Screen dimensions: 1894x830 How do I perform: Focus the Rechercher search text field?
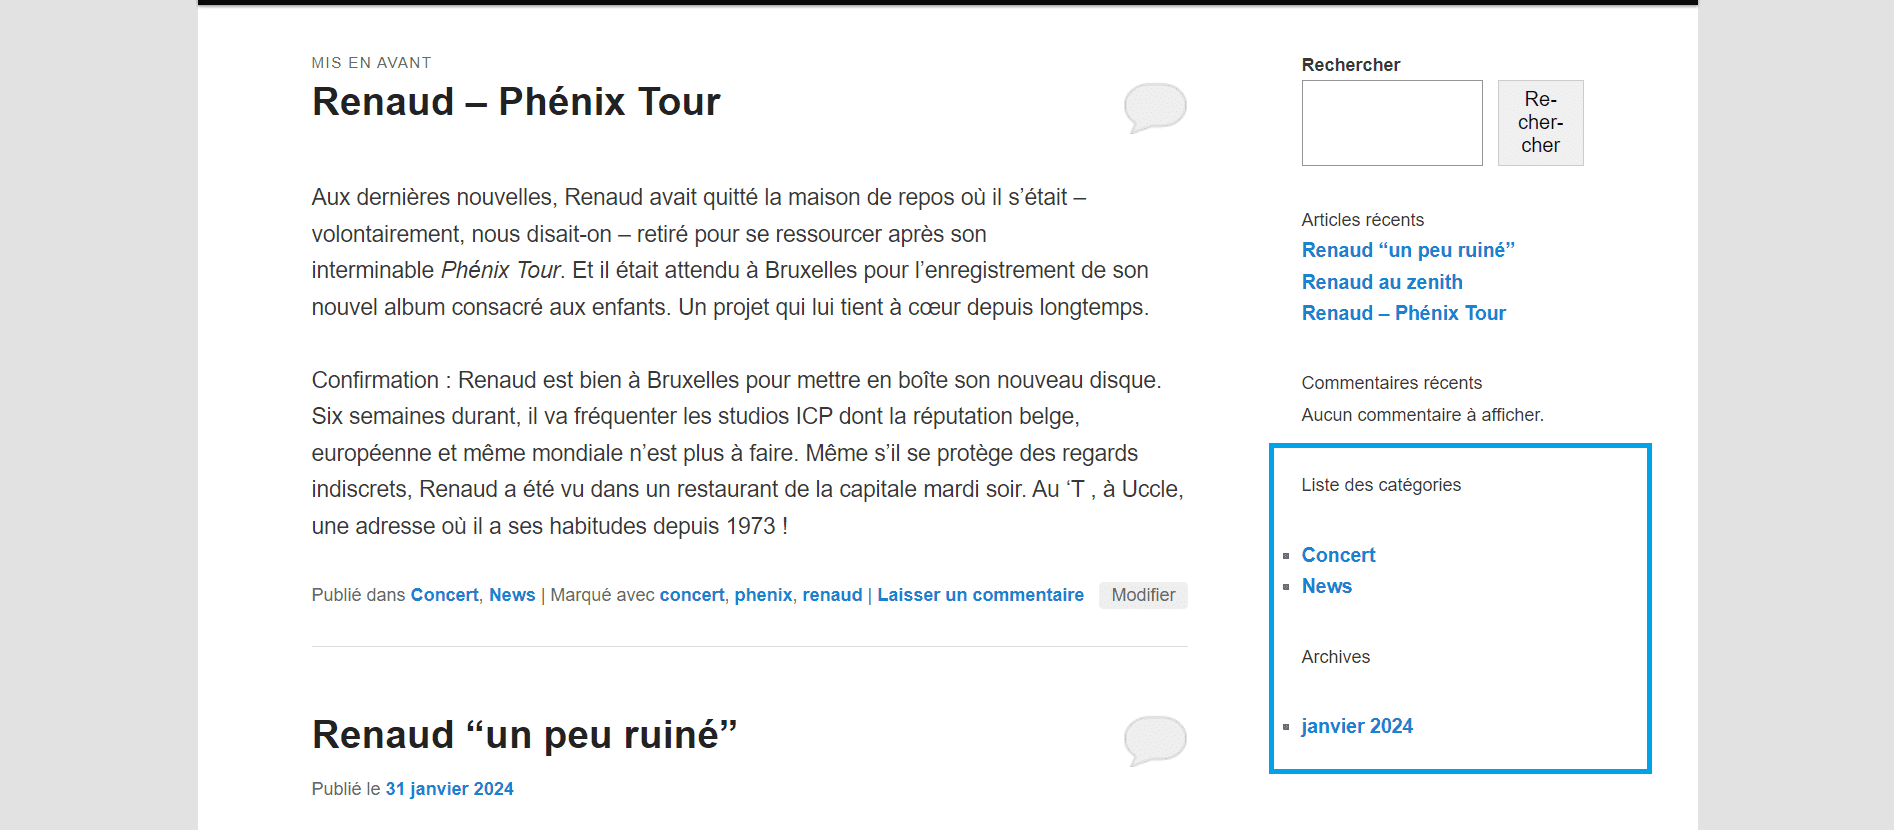[x=1392, y=123]
